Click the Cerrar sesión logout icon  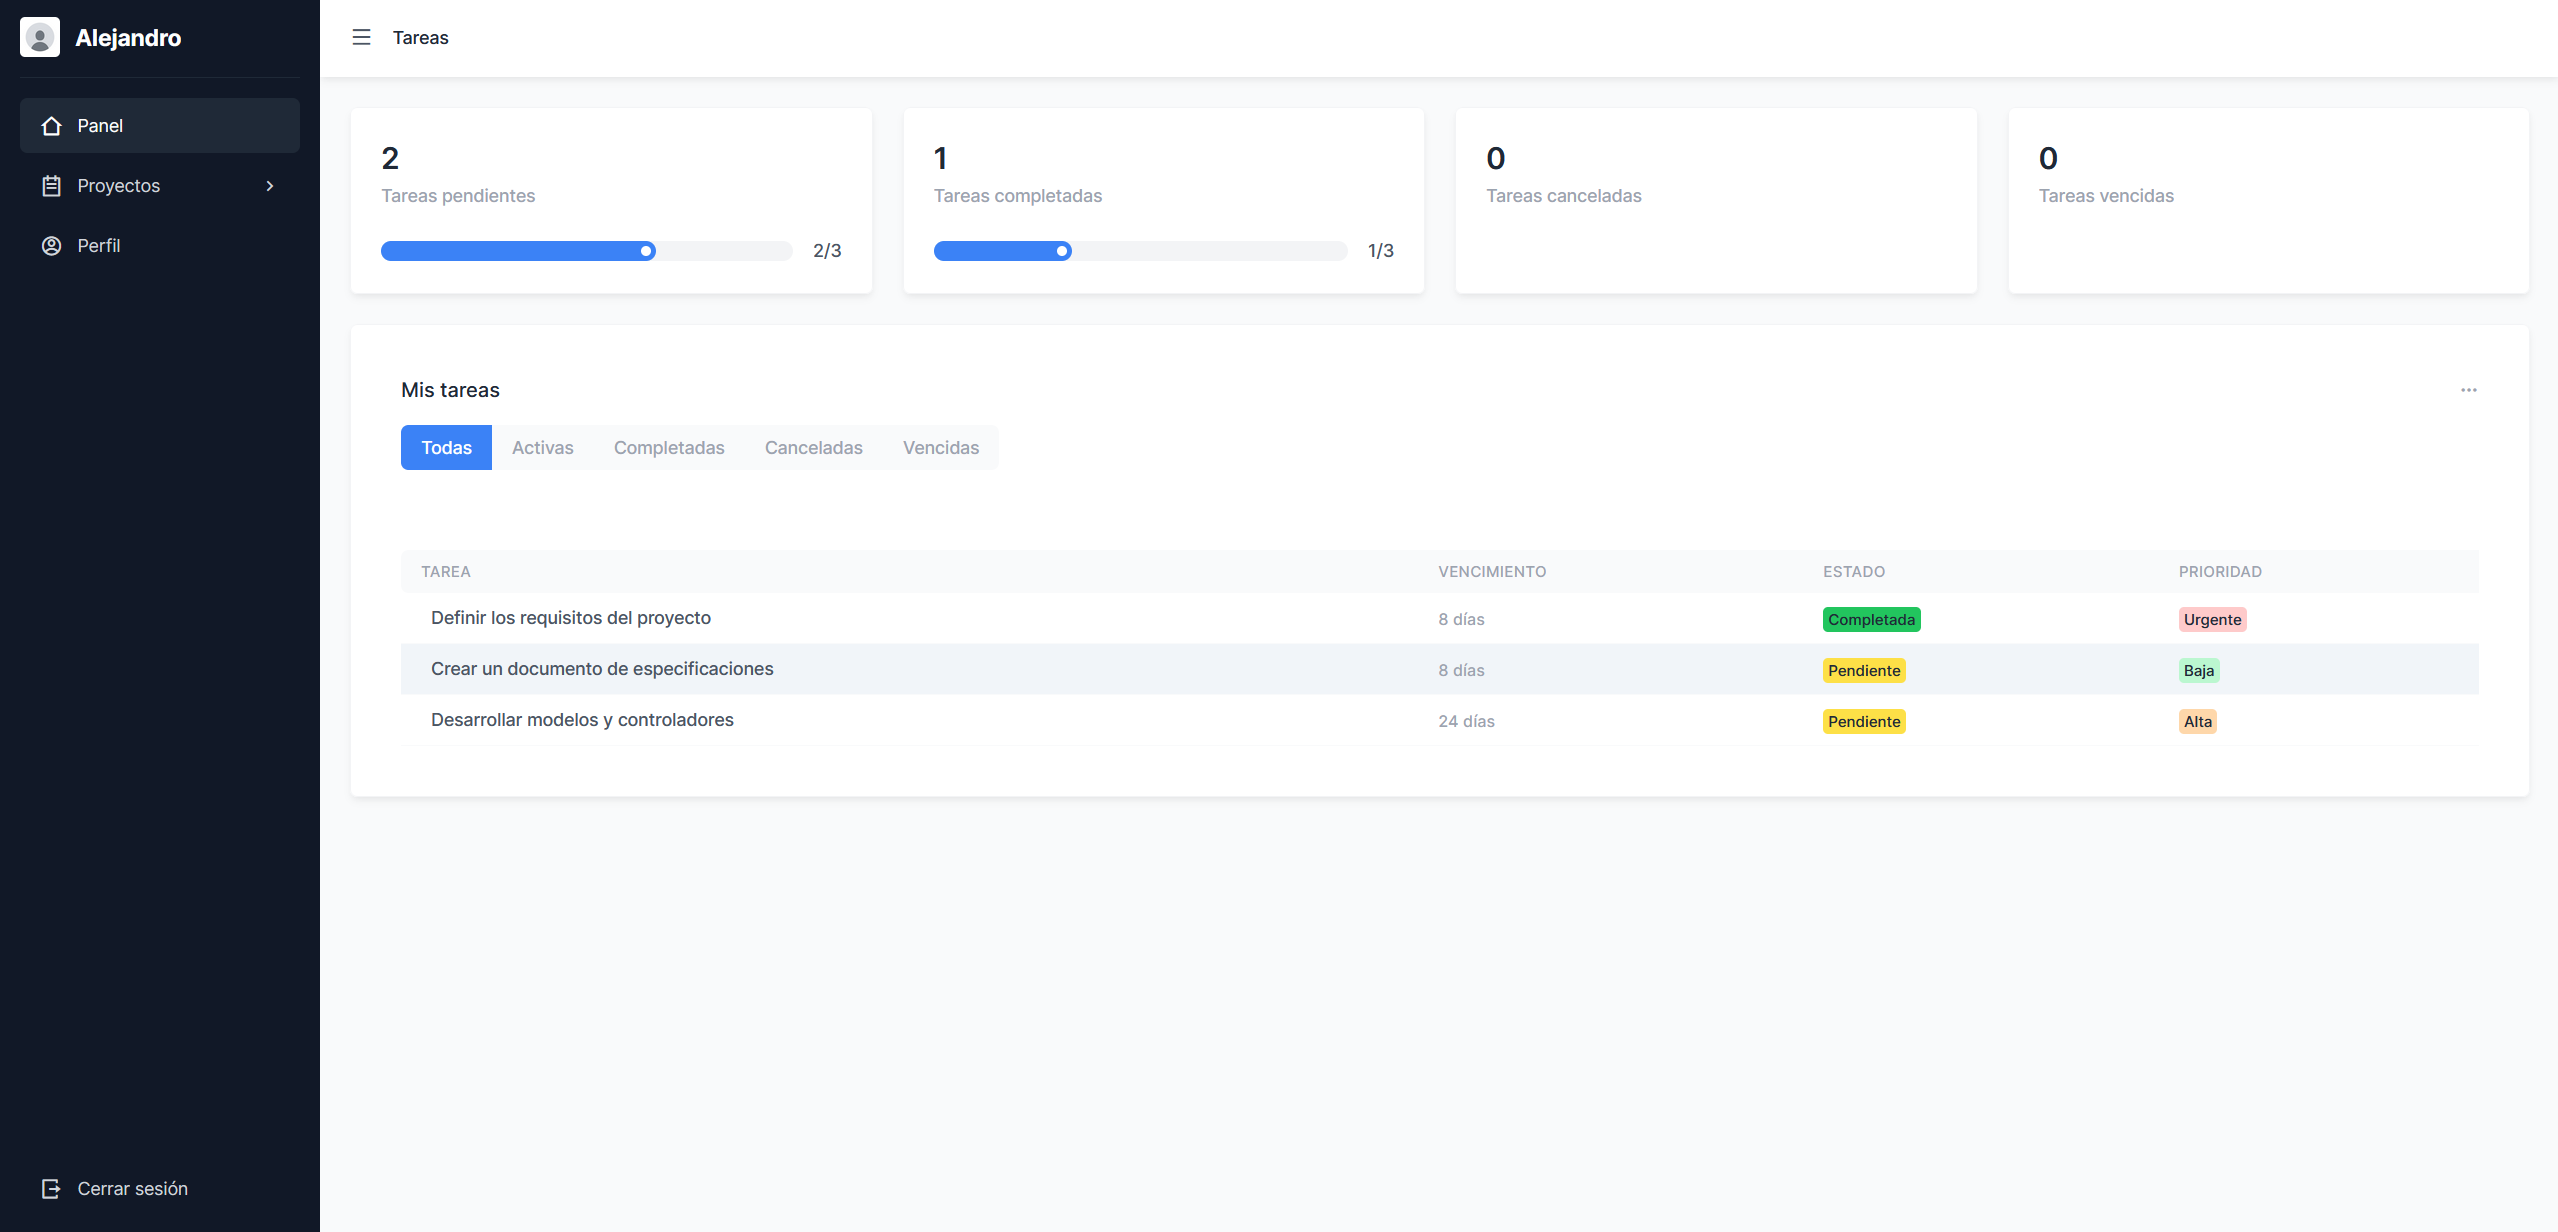click(51, 1188)
